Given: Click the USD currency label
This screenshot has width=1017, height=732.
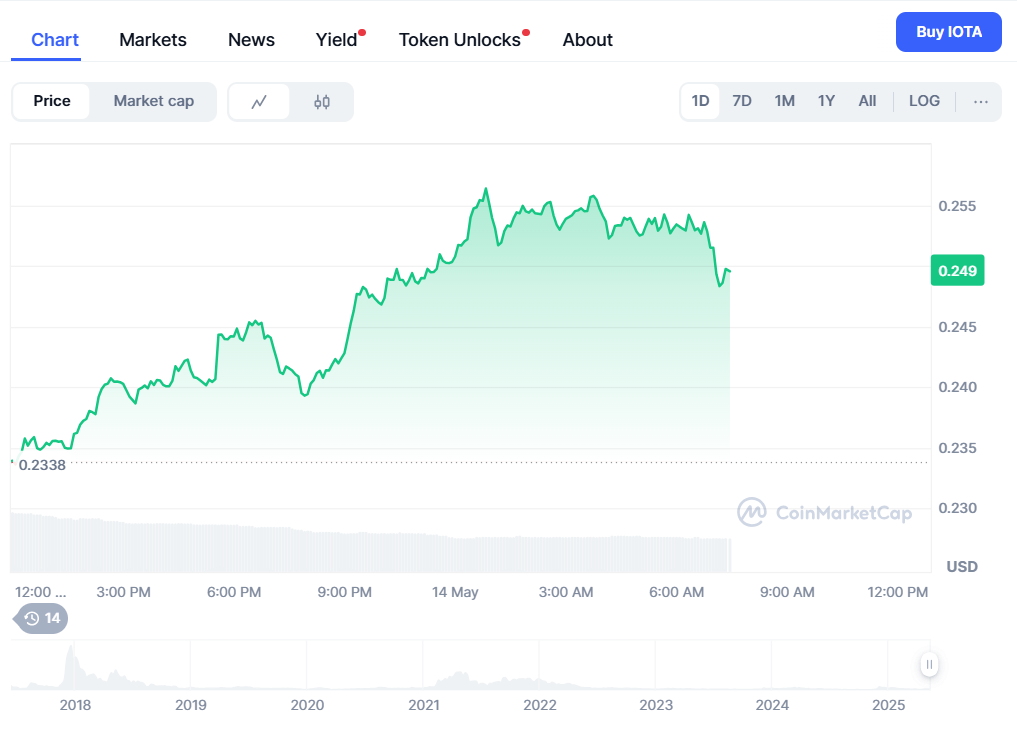Looking at the screenshot, I should click(962, 567).
